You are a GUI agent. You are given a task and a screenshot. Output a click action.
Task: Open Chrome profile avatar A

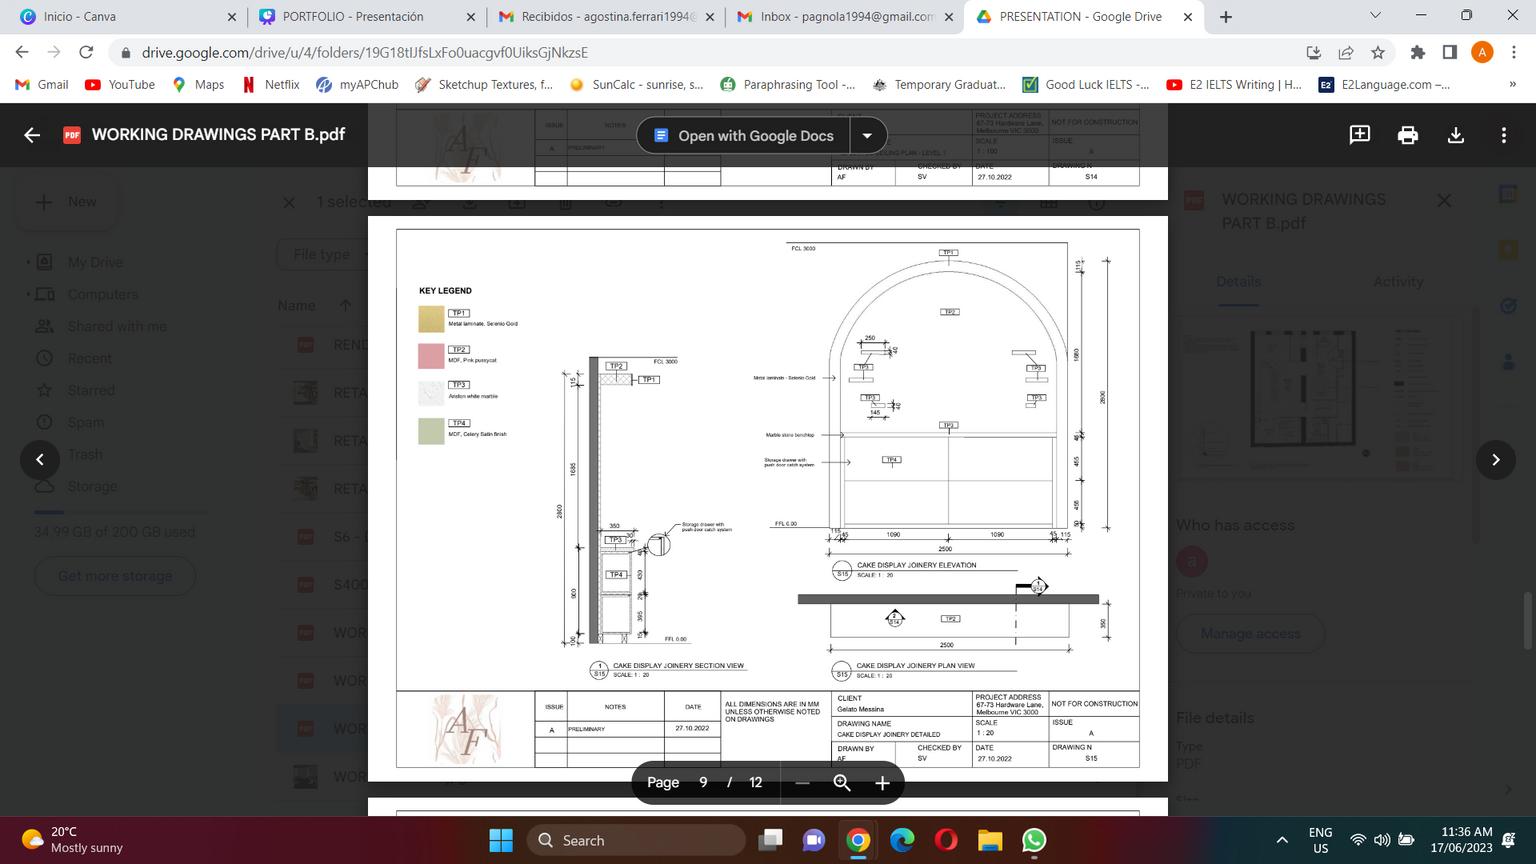pos(1482,53)
